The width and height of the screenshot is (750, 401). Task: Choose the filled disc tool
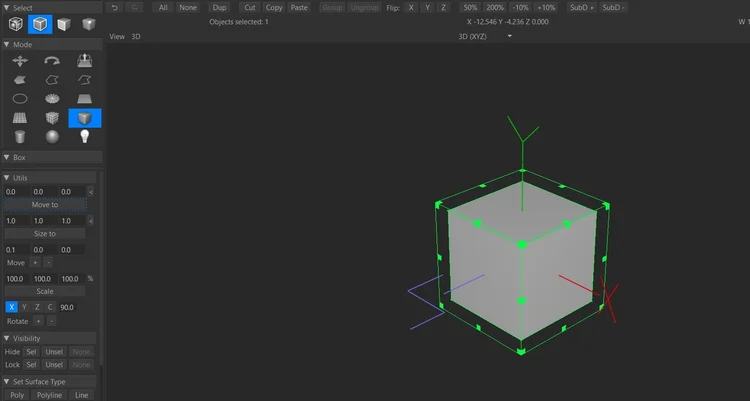52,99
